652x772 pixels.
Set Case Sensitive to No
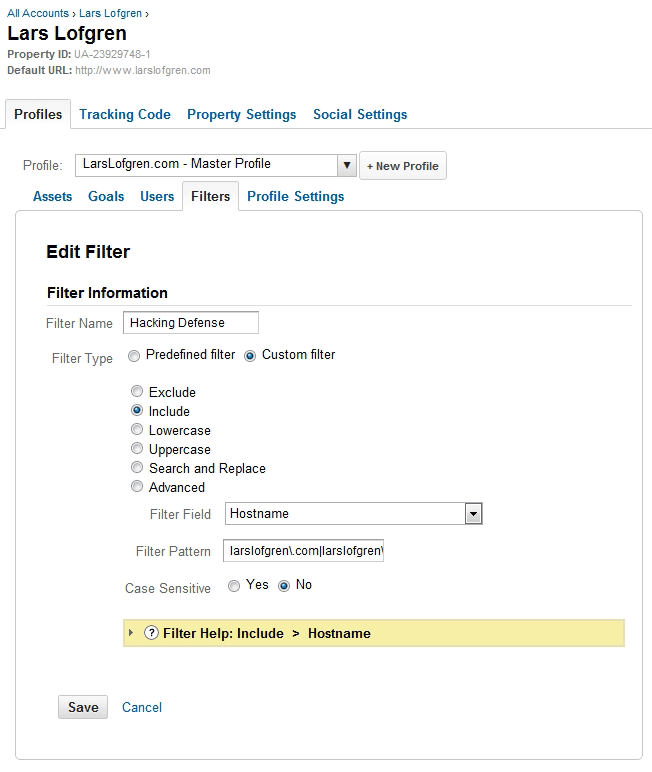point(284,585)
